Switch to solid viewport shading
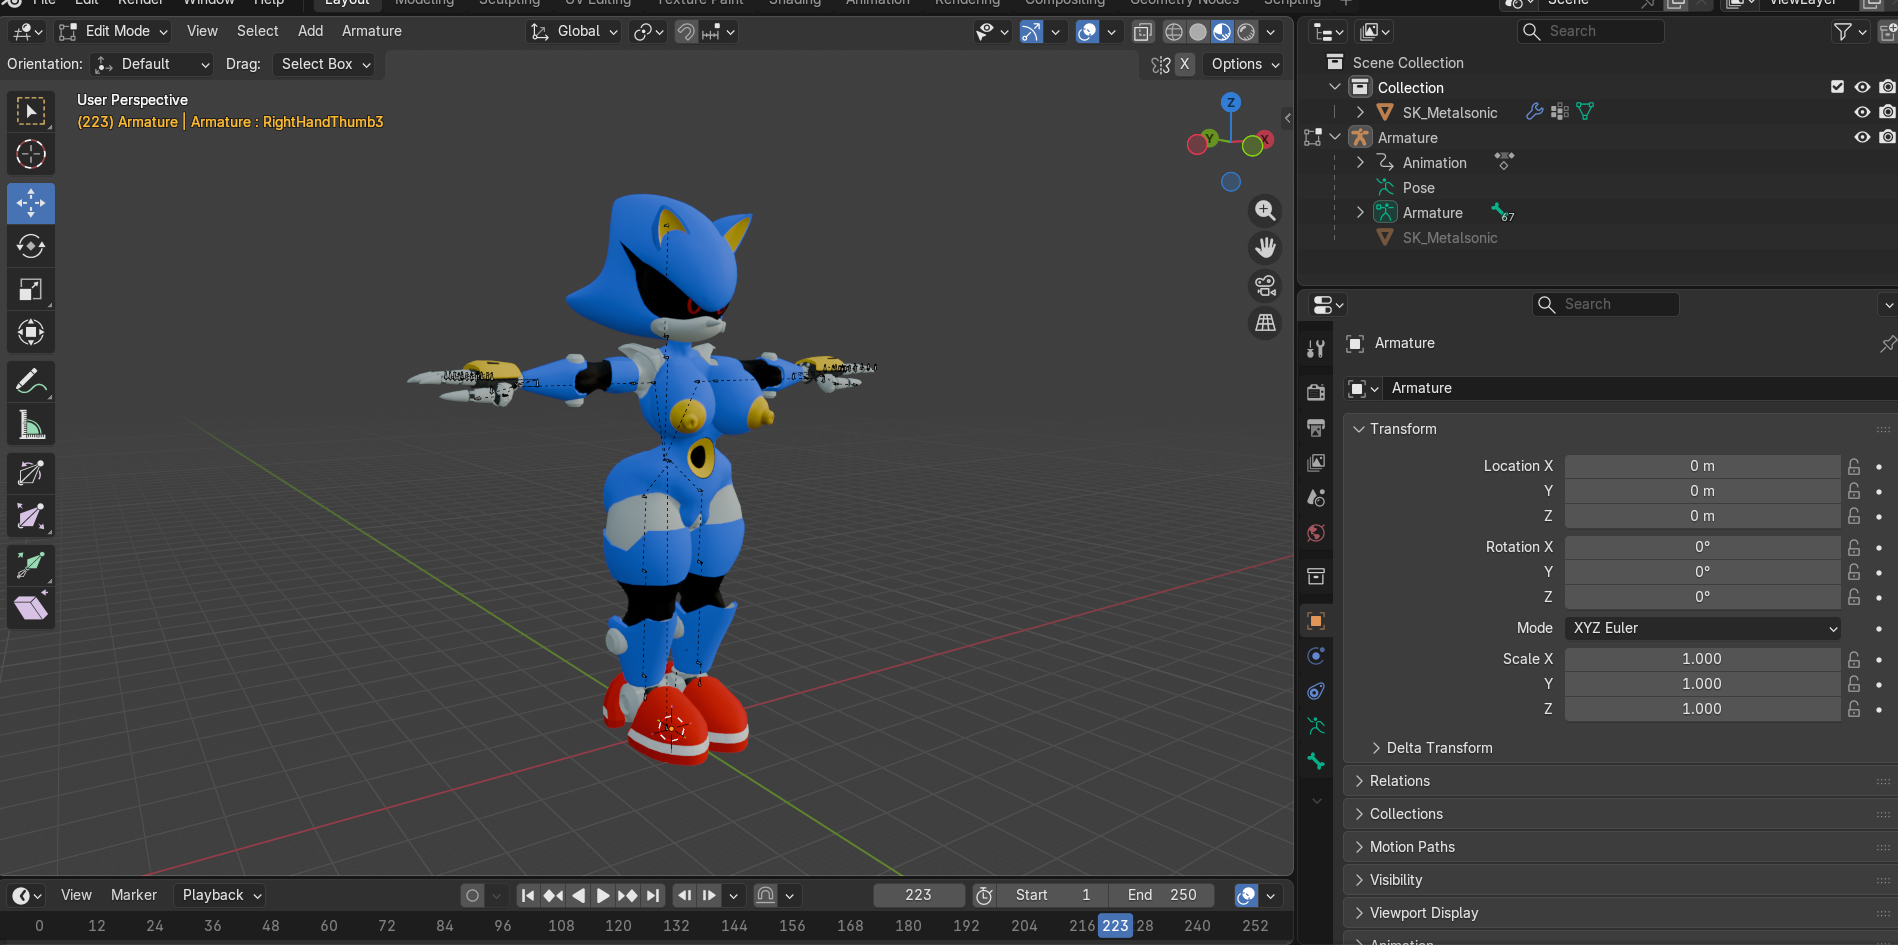Screen dimensions: 1898x945 1198,32
